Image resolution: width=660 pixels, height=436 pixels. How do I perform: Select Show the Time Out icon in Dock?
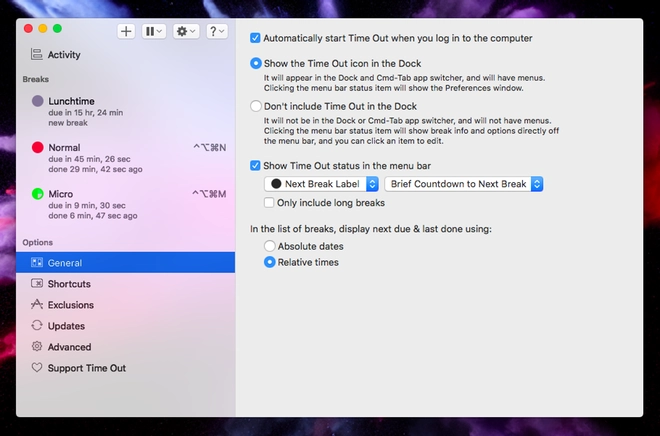(x=255, y=63)
